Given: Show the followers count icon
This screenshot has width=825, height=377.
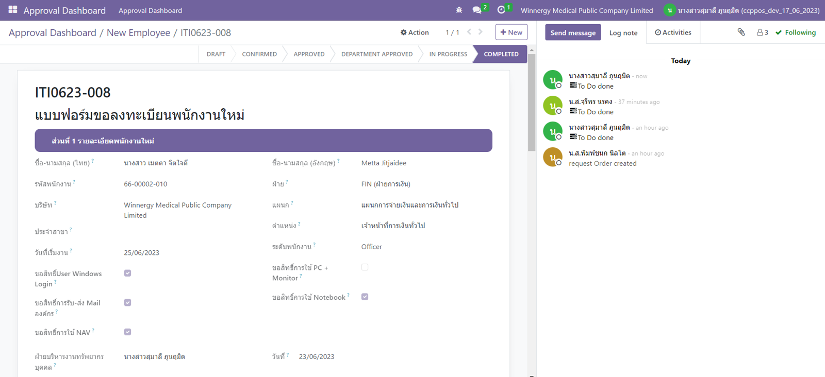Looking at the screenshot, I should pos(762,33).
